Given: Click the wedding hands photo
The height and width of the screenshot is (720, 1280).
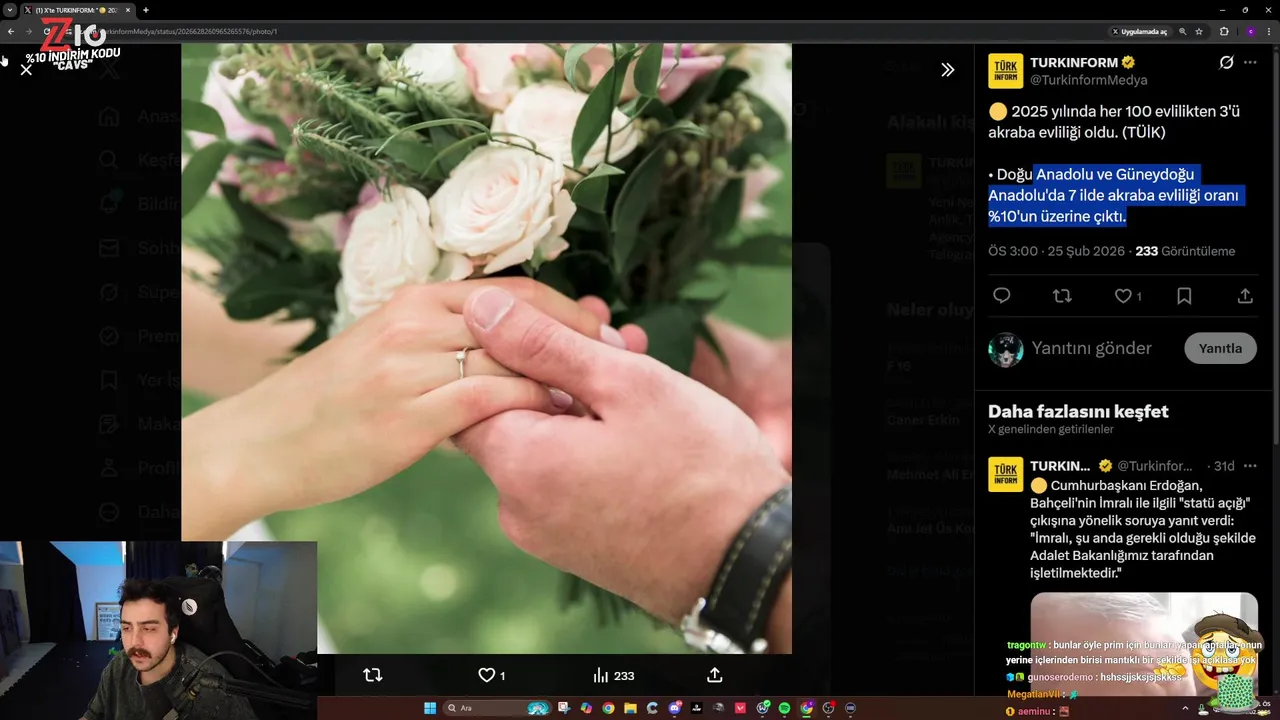Looking at the screenshot, I should (x=486, y=348).
